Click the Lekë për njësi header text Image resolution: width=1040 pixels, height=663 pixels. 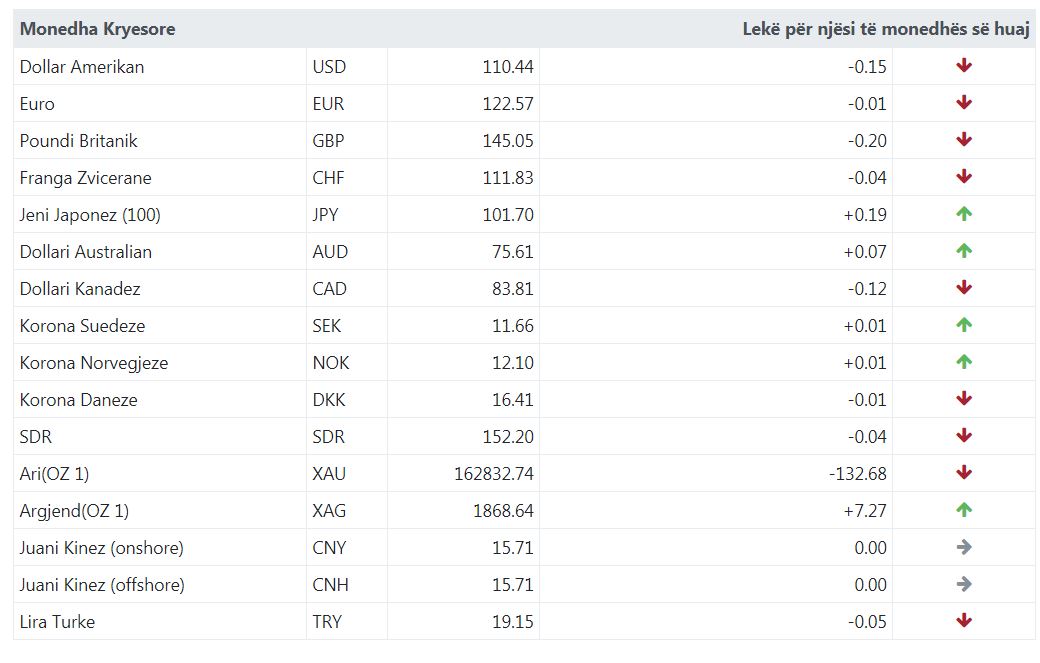coord(885,29)
